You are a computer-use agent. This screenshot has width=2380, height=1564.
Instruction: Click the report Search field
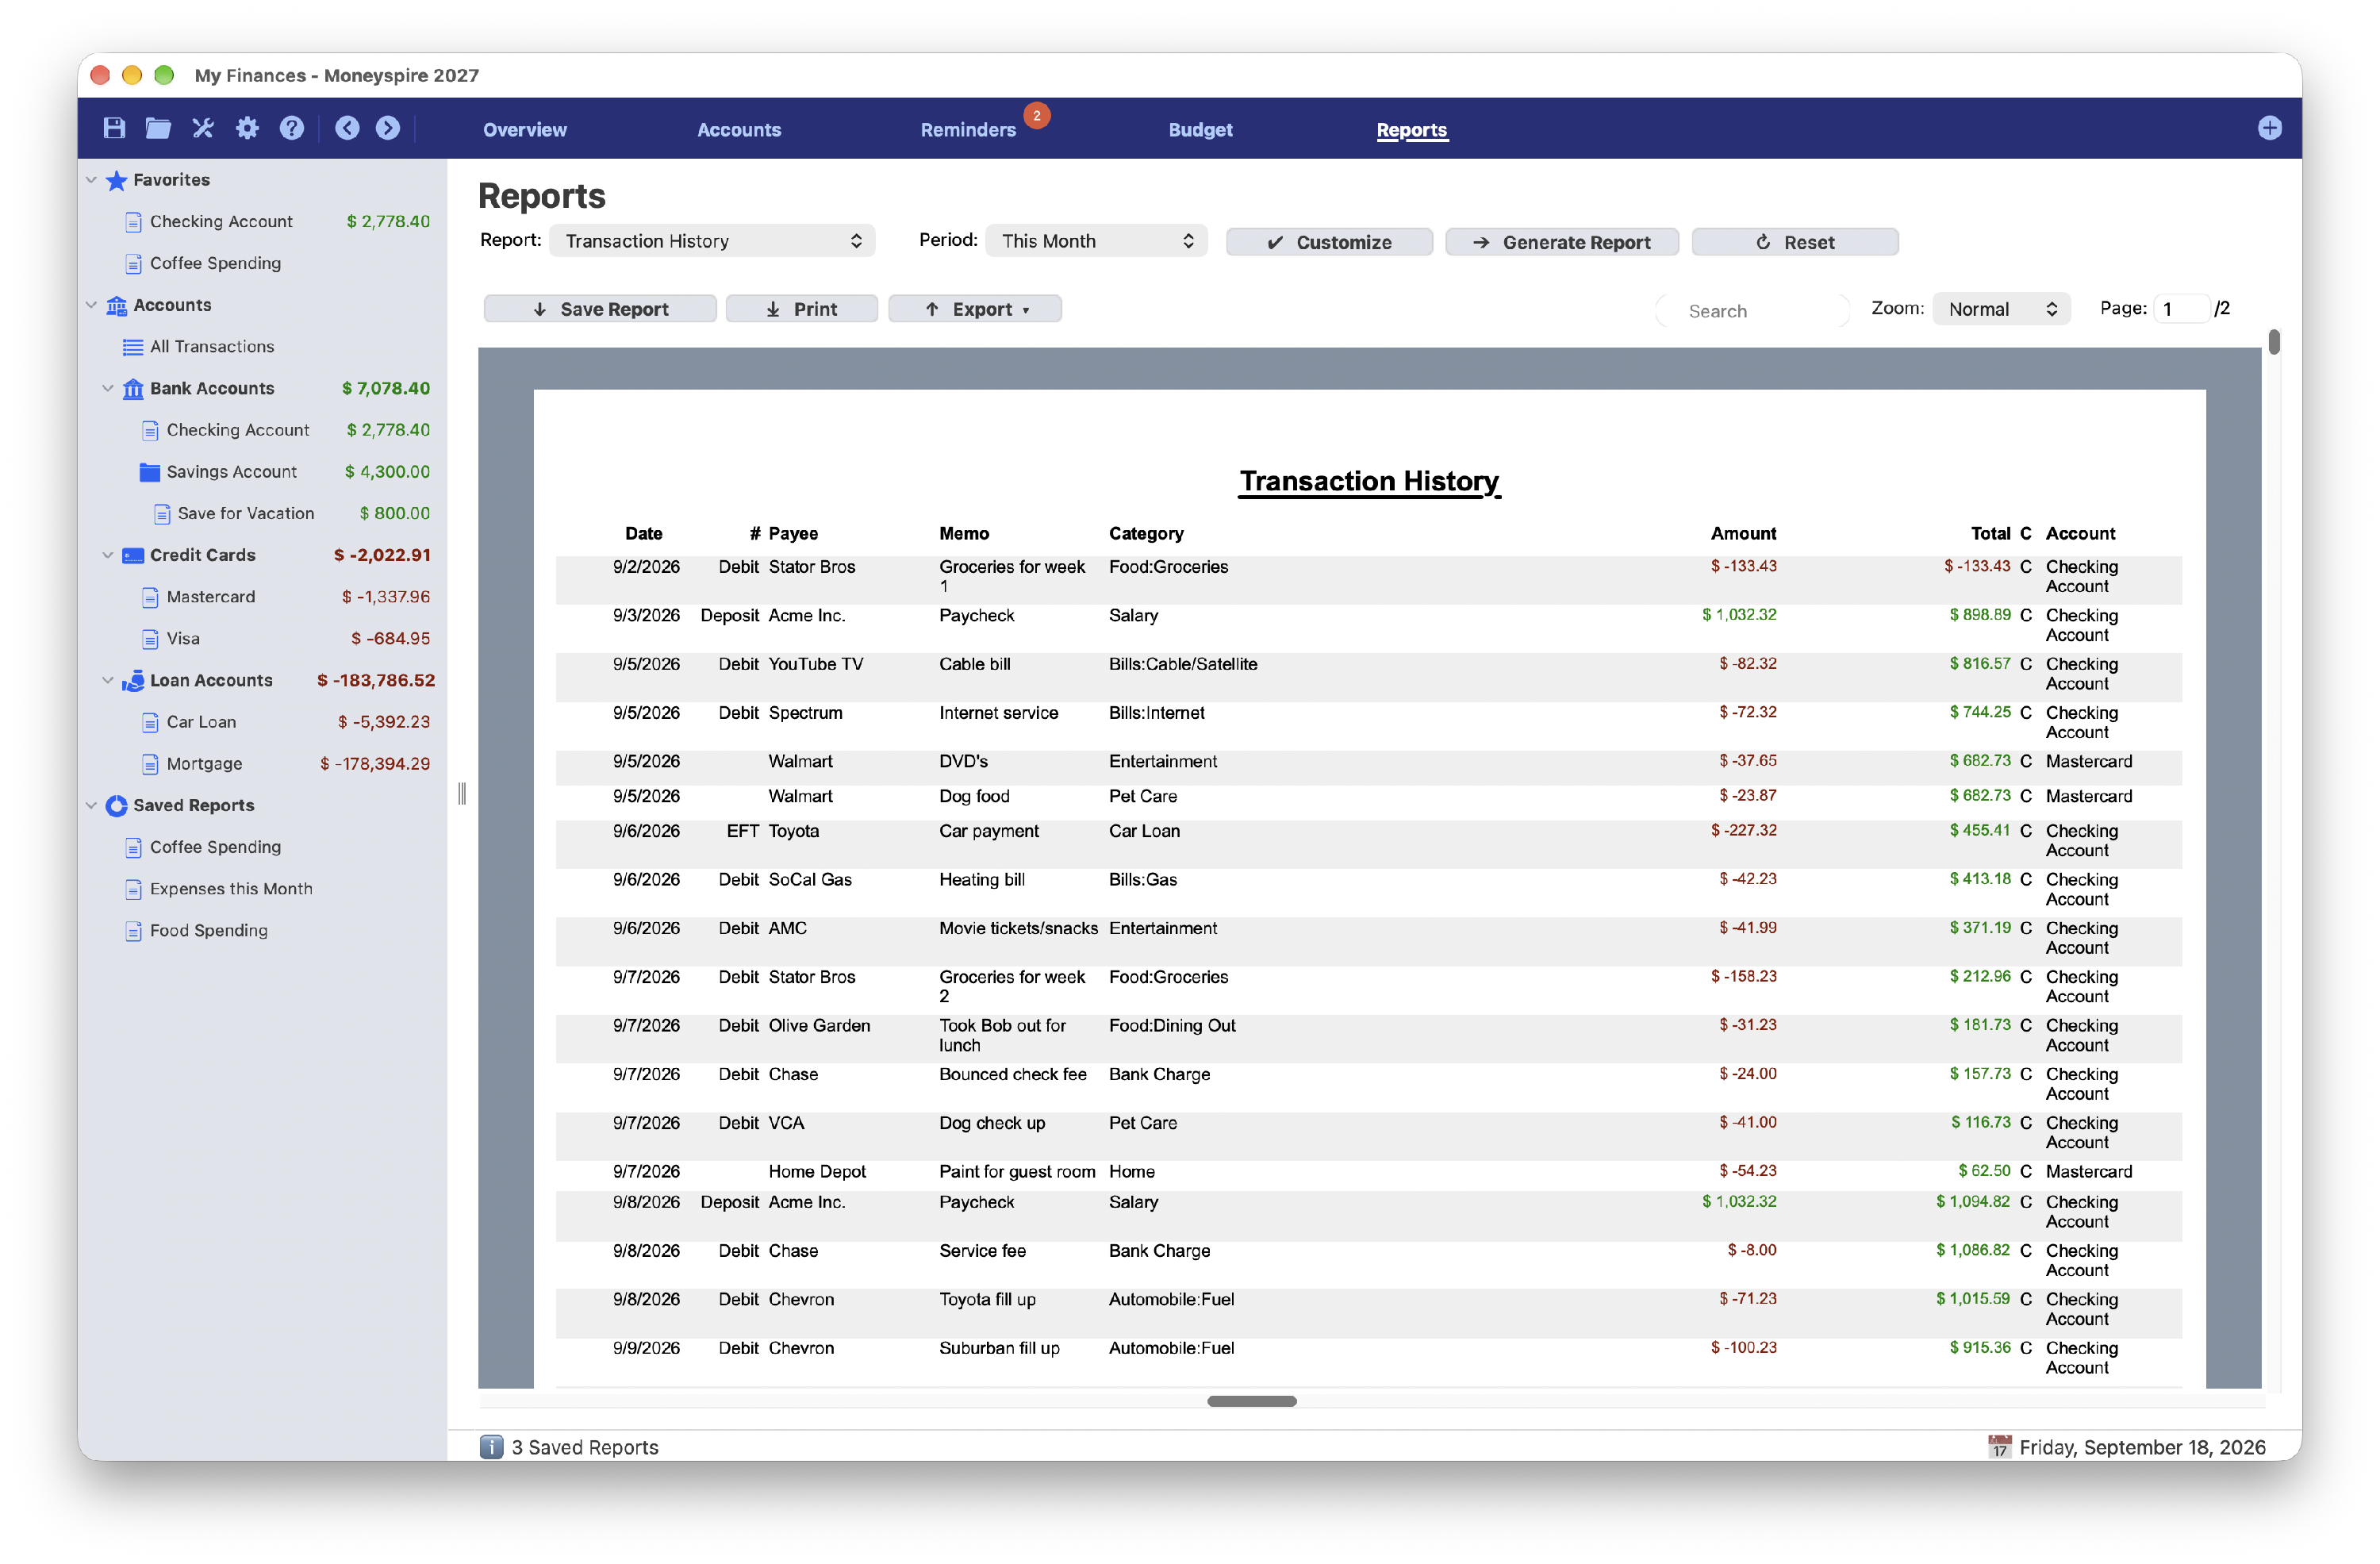coord(1753,310)
